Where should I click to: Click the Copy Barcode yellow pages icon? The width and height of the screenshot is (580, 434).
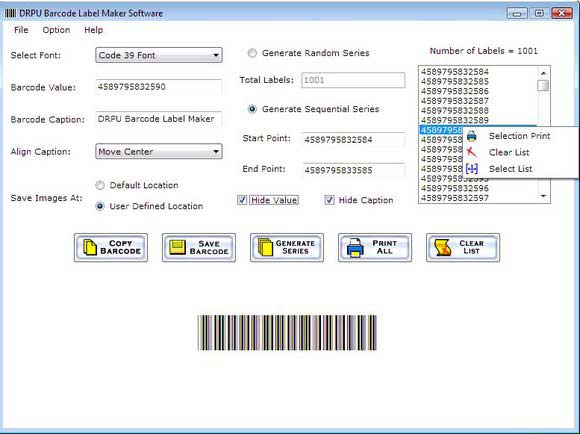90,248
